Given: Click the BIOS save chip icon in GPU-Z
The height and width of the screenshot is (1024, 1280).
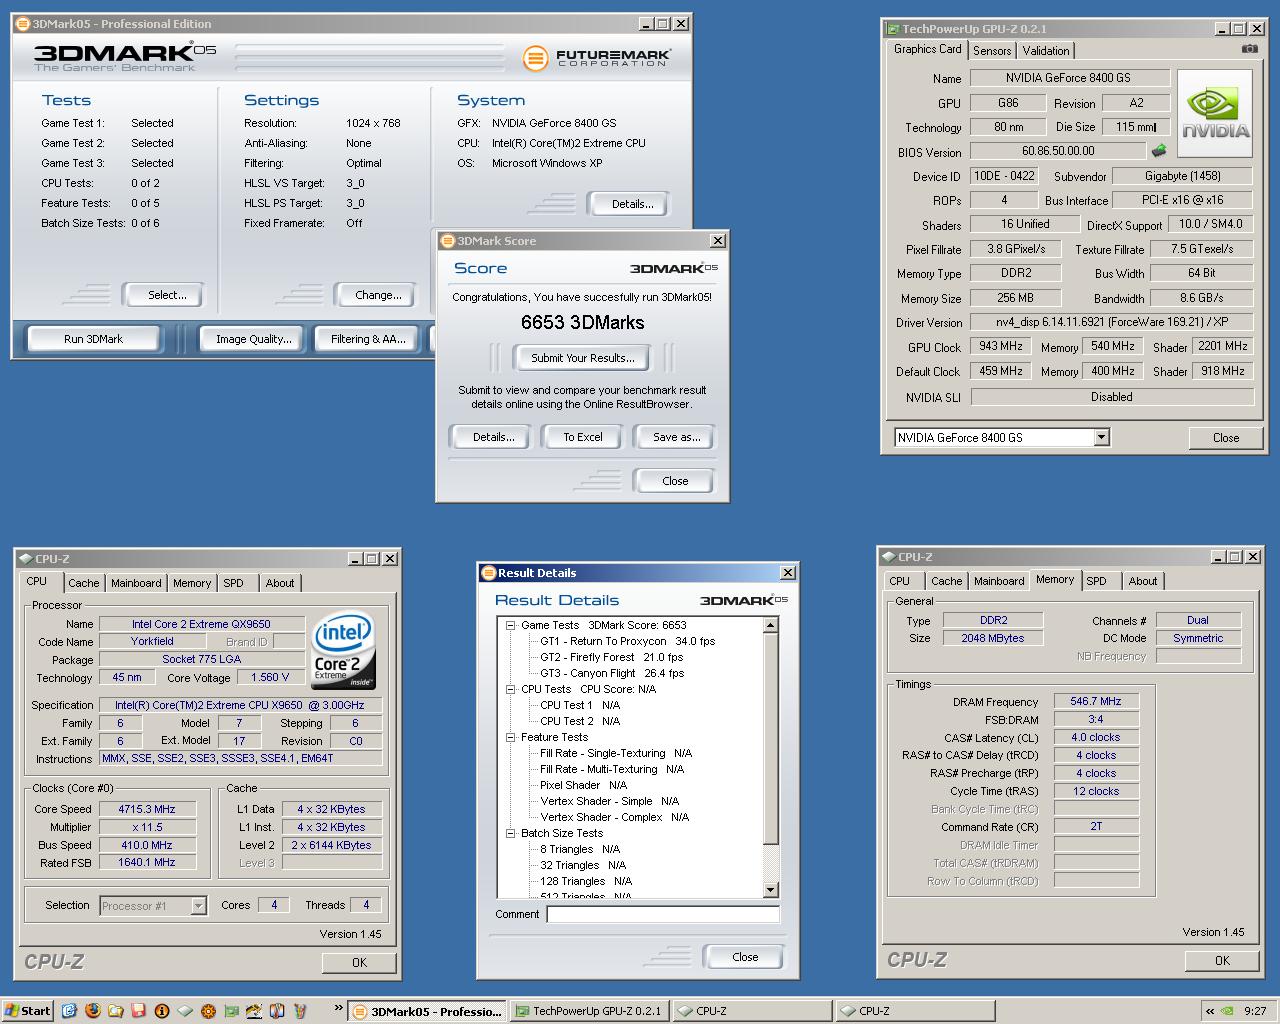Looking at the screenshot, I should (1159, 151).
